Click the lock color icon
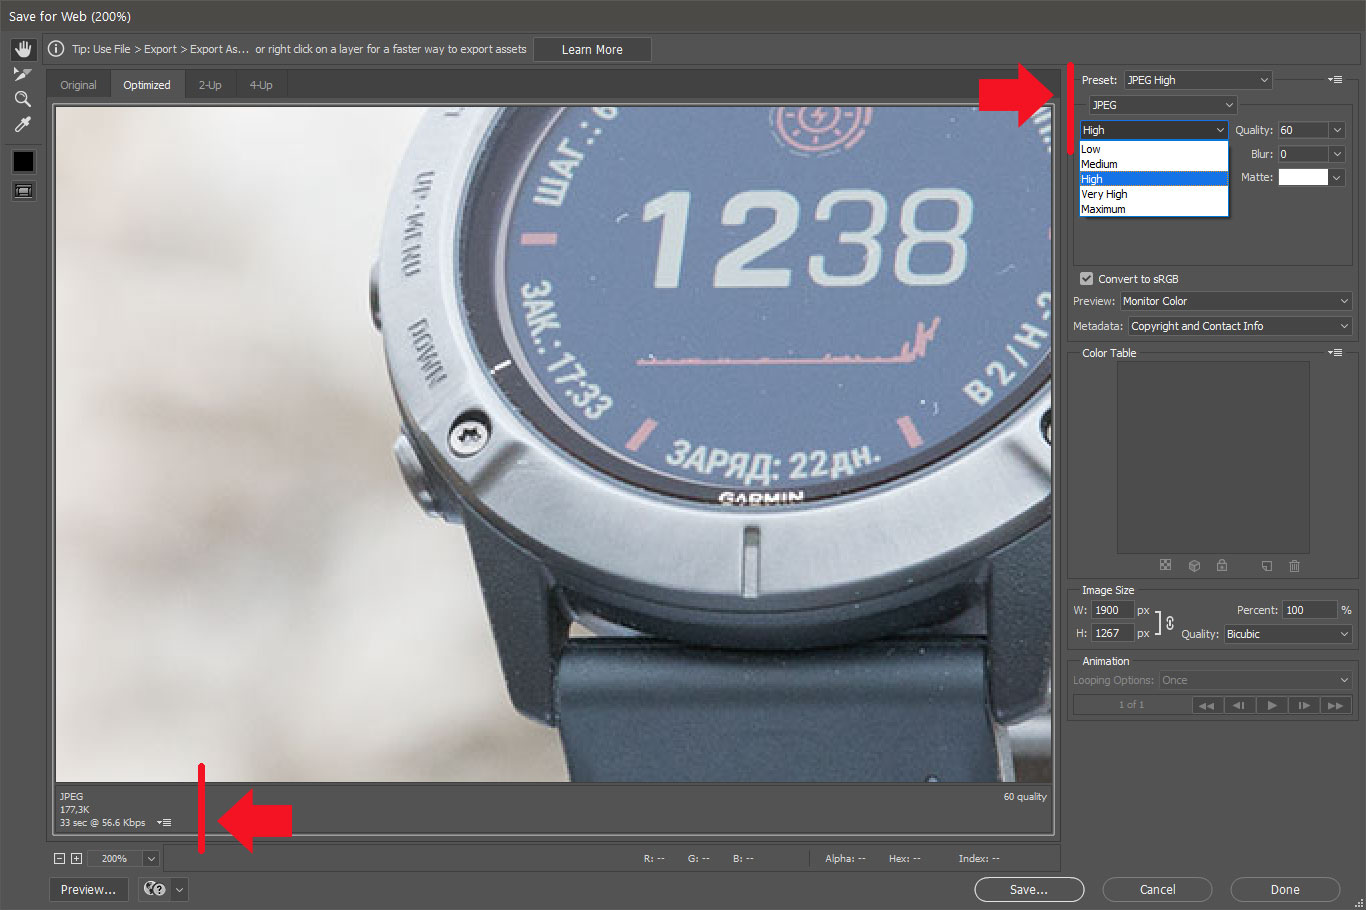The height and width of the screenshot is (910, 1366). click(1222, 566)
